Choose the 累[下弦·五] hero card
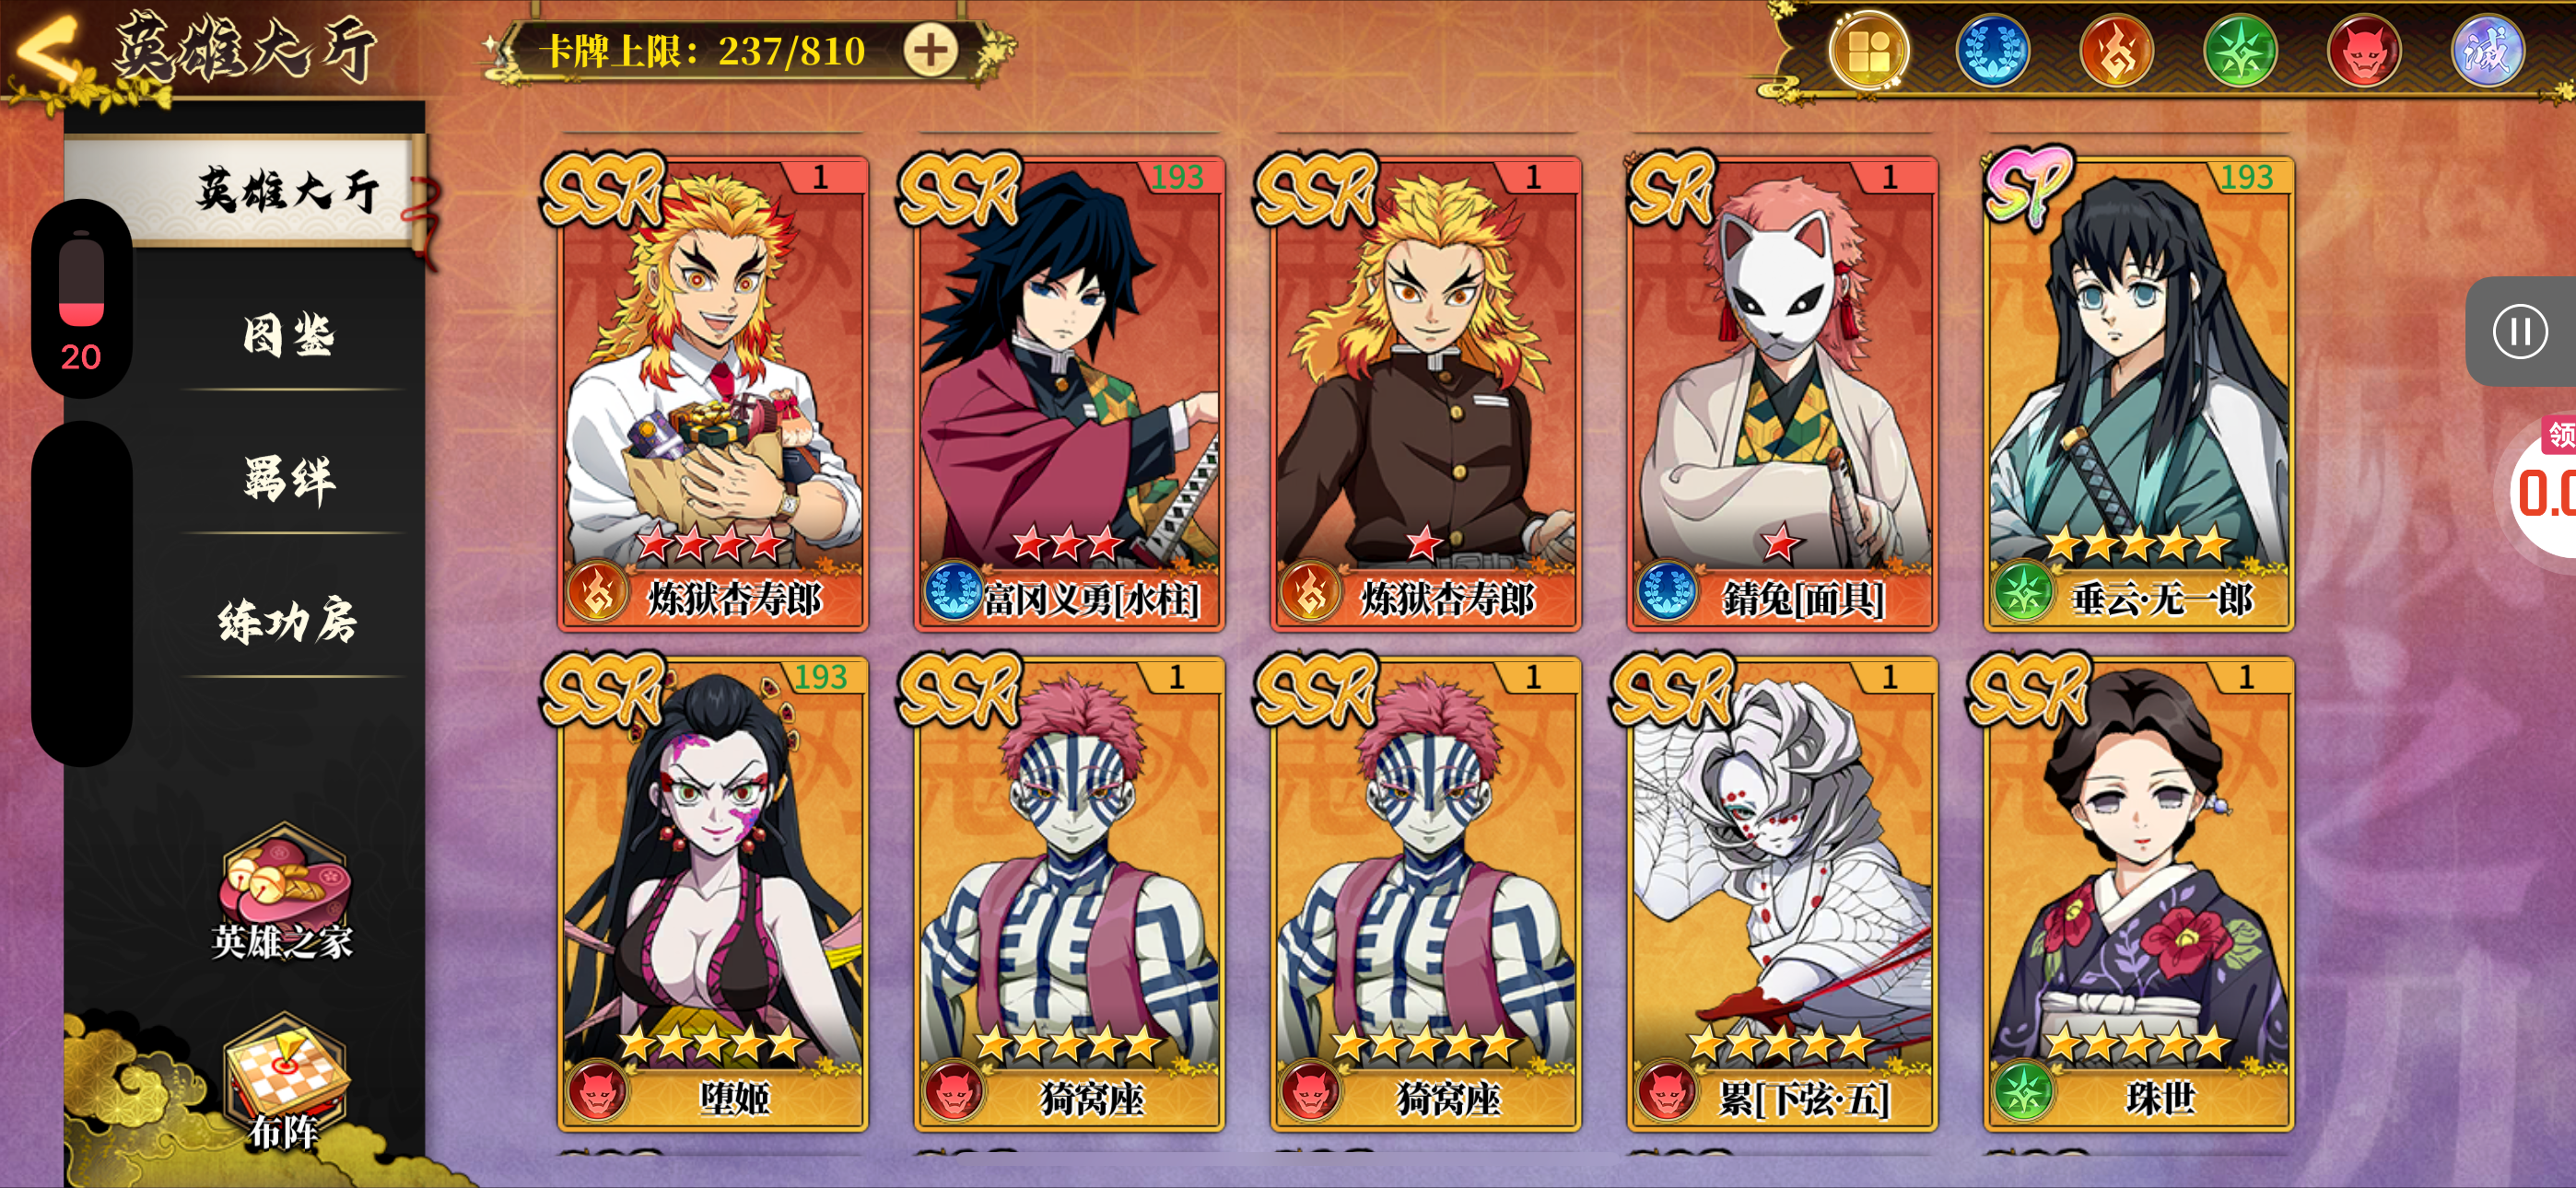Image resolution: width=2576 pixels, height=1188 pixels. tap(1782, 891)
